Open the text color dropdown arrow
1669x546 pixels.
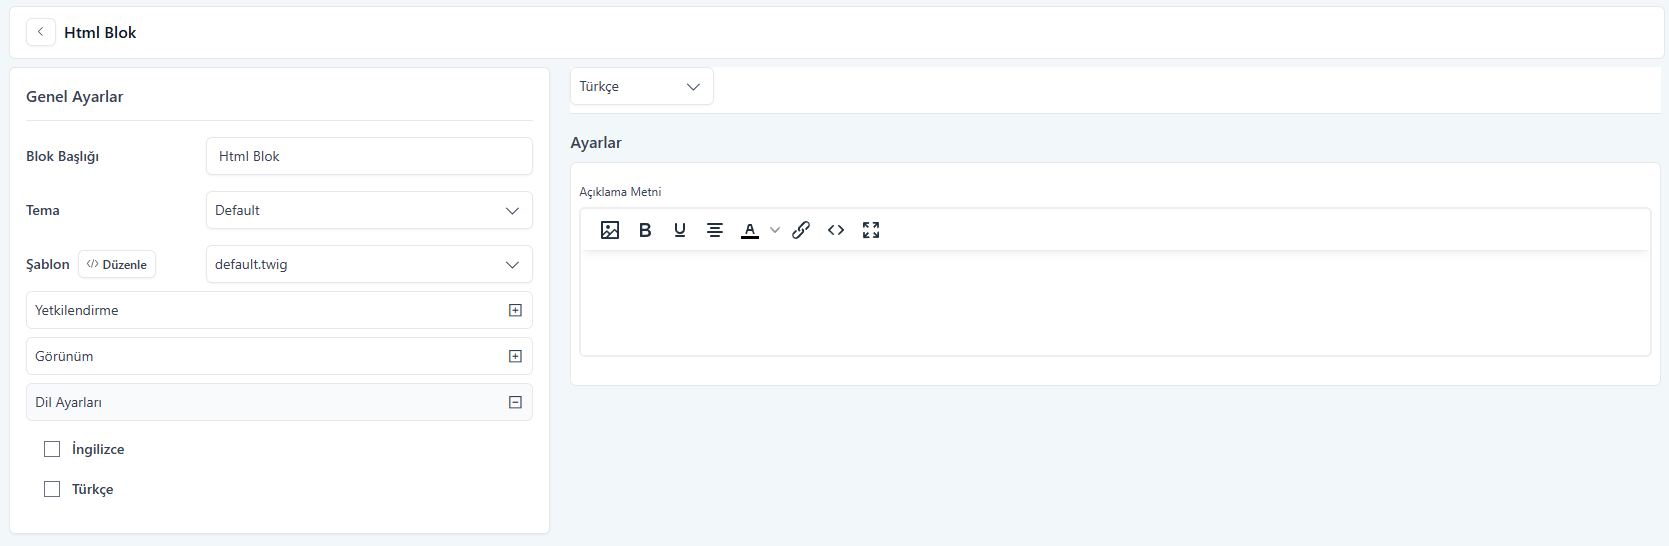[775, 230]
